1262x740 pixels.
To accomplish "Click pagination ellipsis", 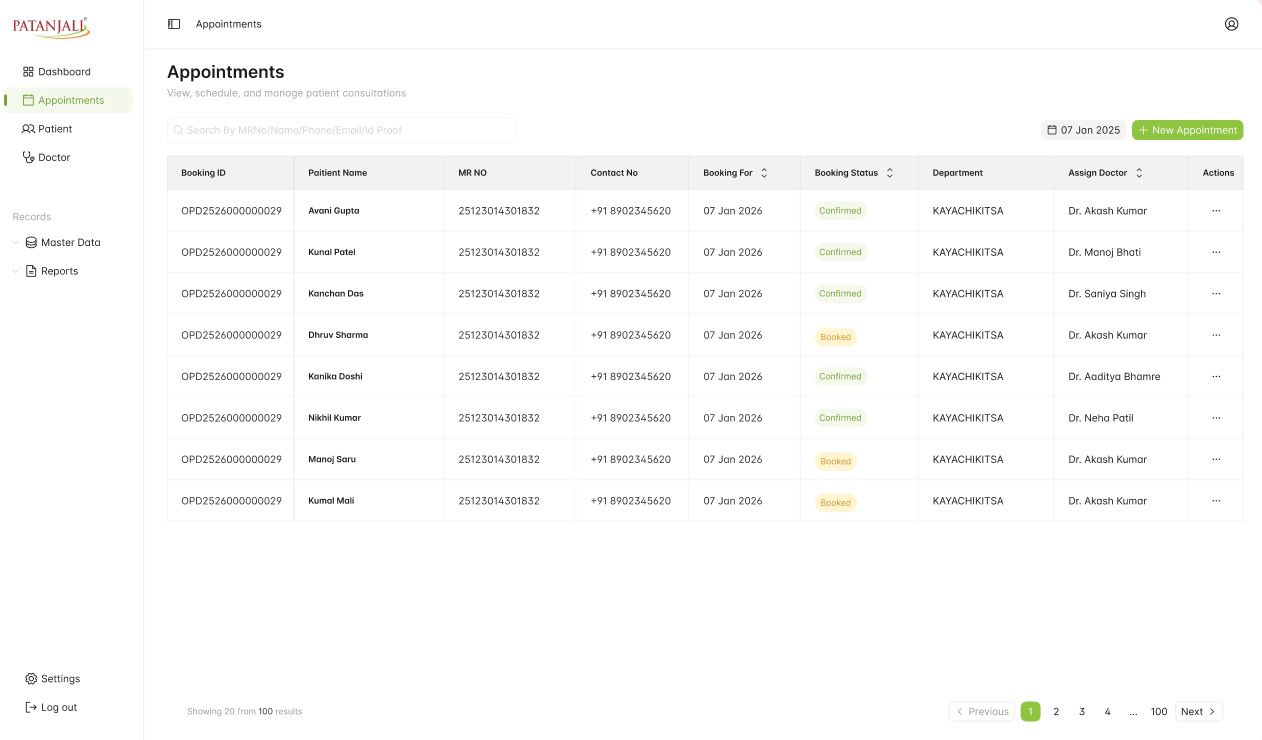I will (1133, 712).
